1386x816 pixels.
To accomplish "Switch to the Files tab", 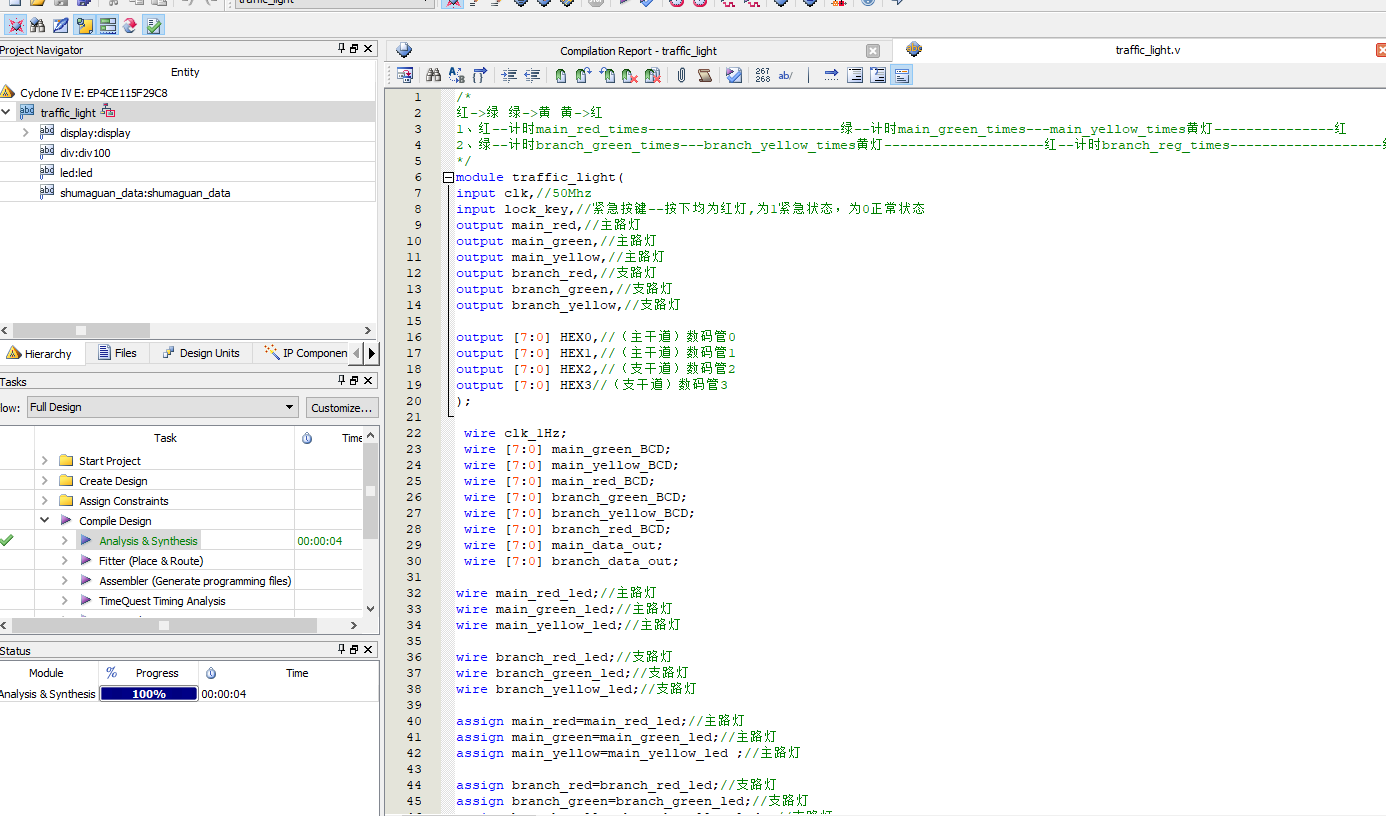I will click(117, 353).
